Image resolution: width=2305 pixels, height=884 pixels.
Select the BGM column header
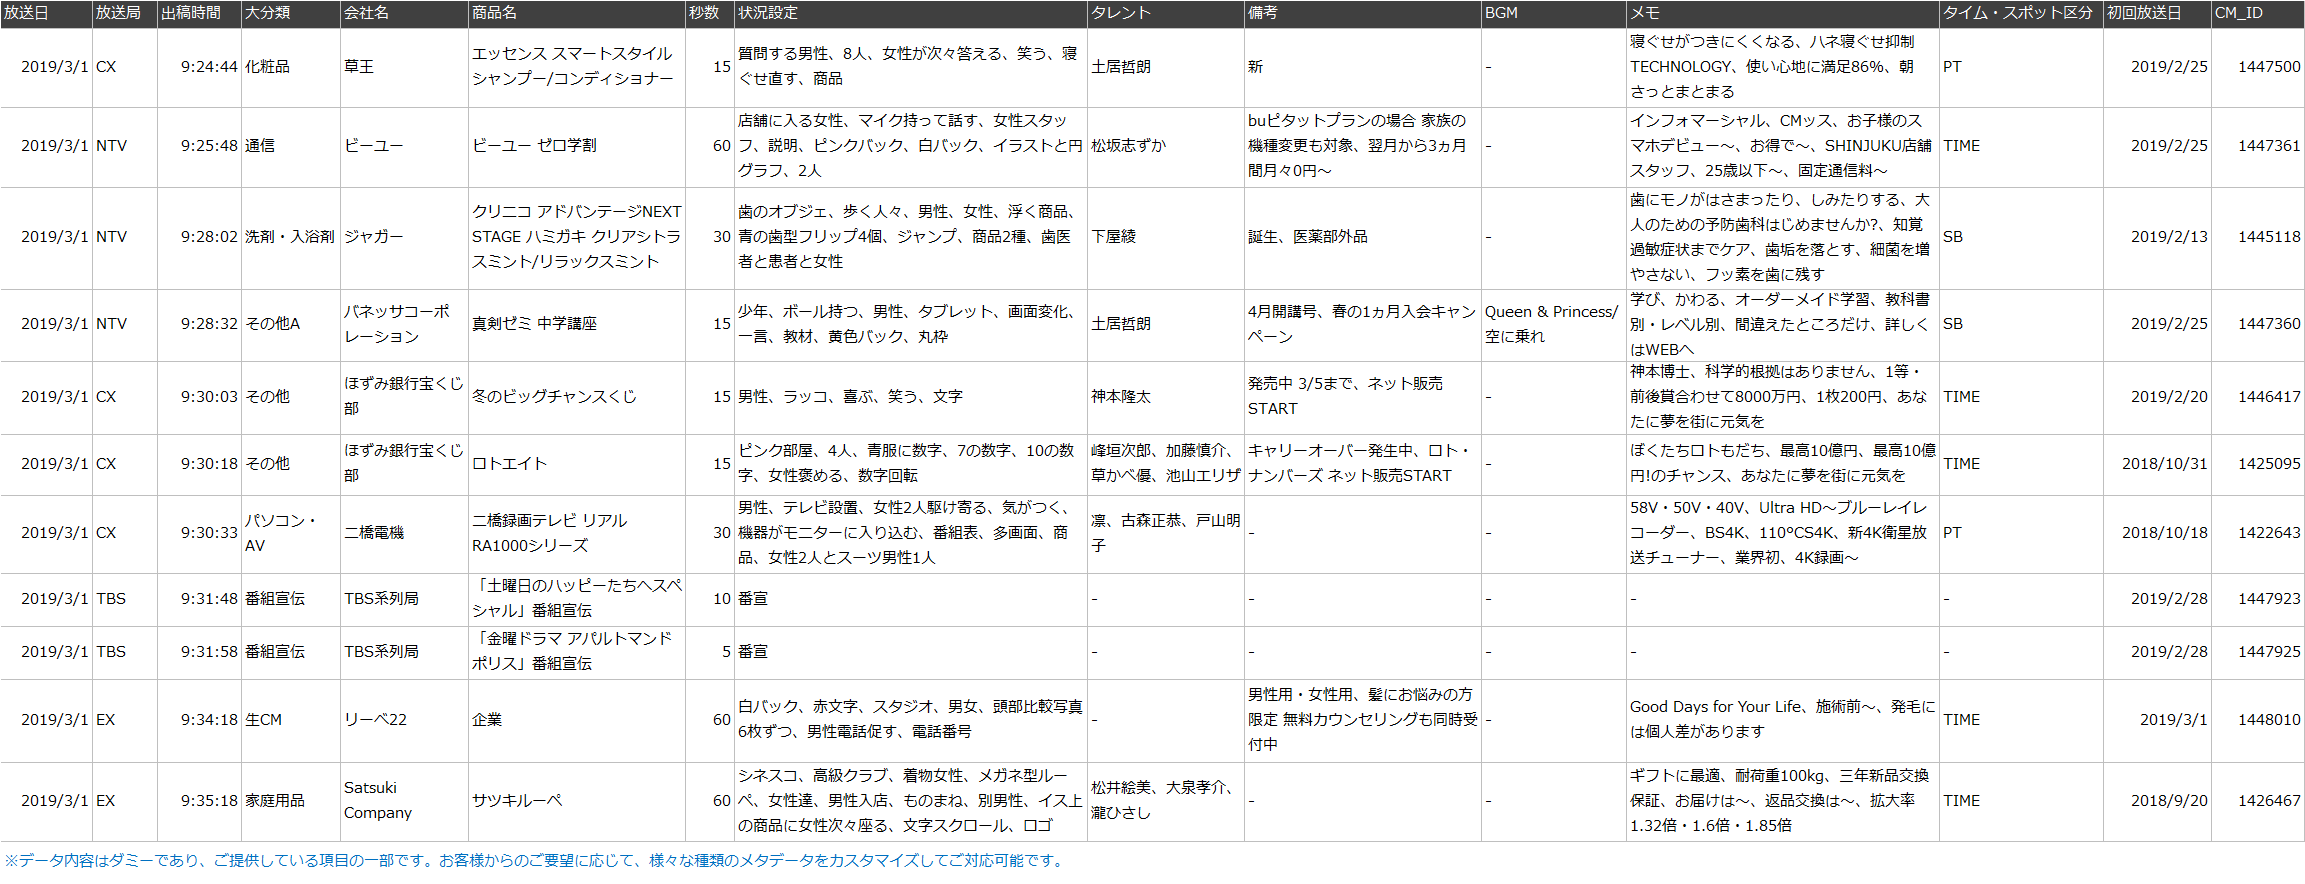click(1501, 13)
